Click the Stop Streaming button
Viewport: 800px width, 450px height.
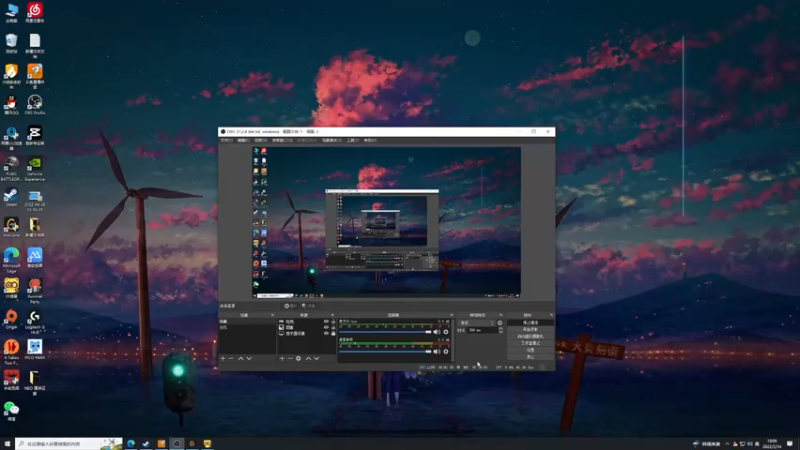[x=530, y=322]
